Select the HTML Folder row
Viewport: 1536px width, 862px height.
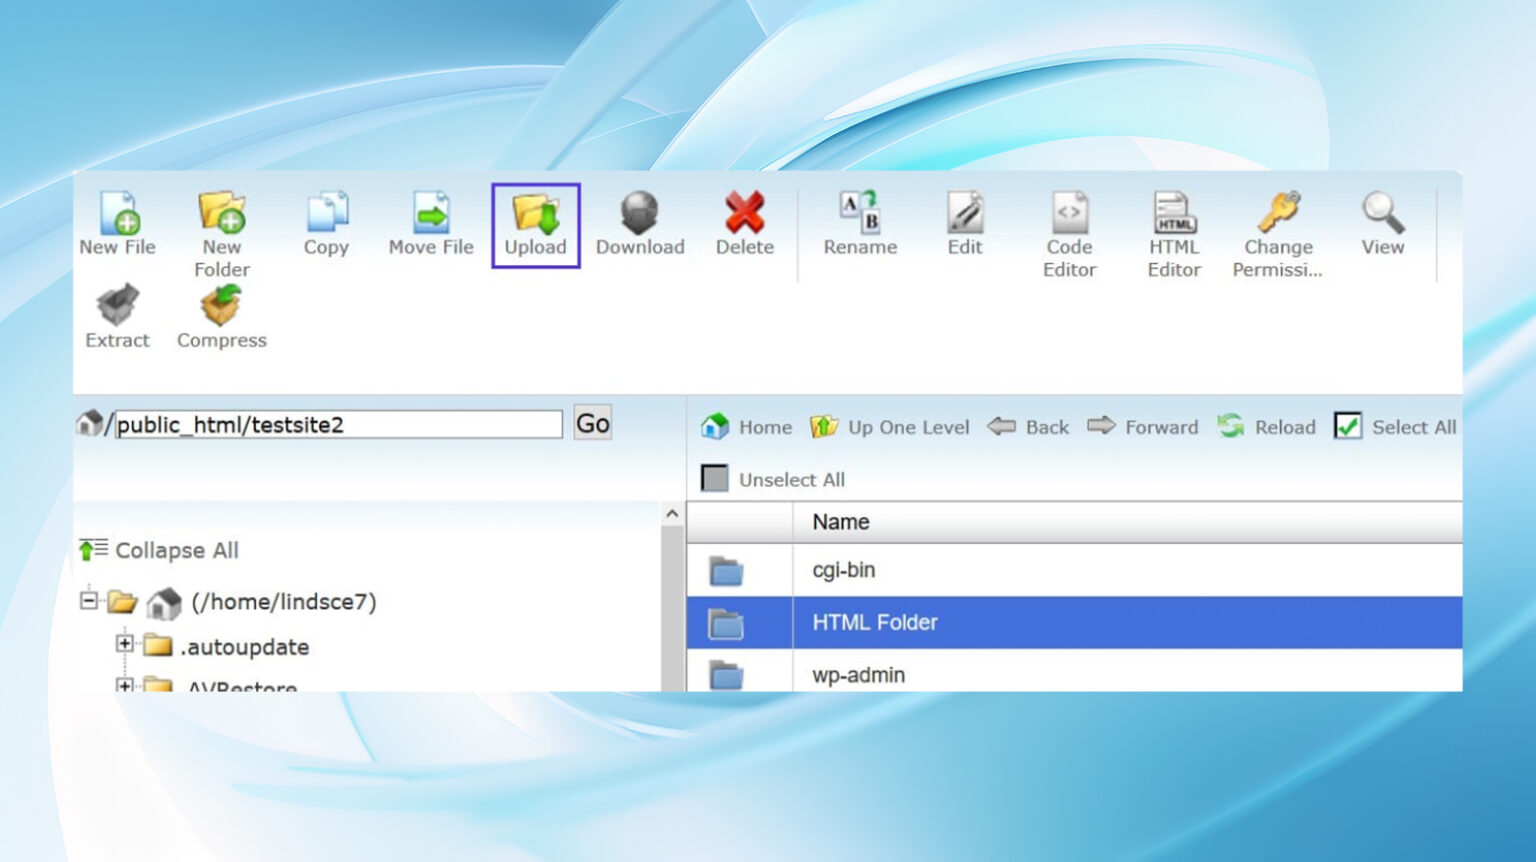point(875,623)
